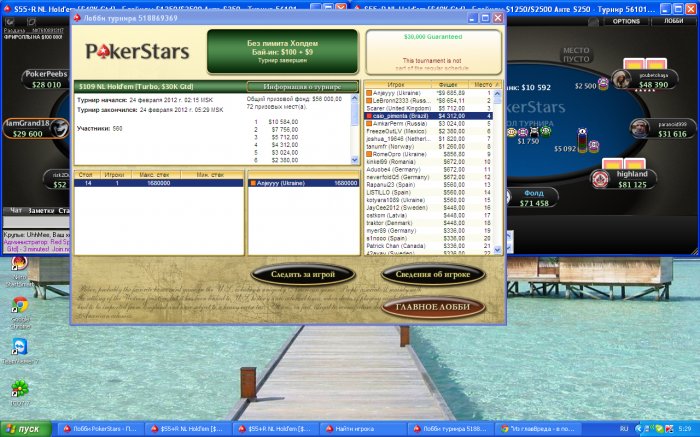This screenshot has height=437, width=700.
Task: Click the scroll-up arrow of the prize payouts panel
Action: click(x=354, y=98)
